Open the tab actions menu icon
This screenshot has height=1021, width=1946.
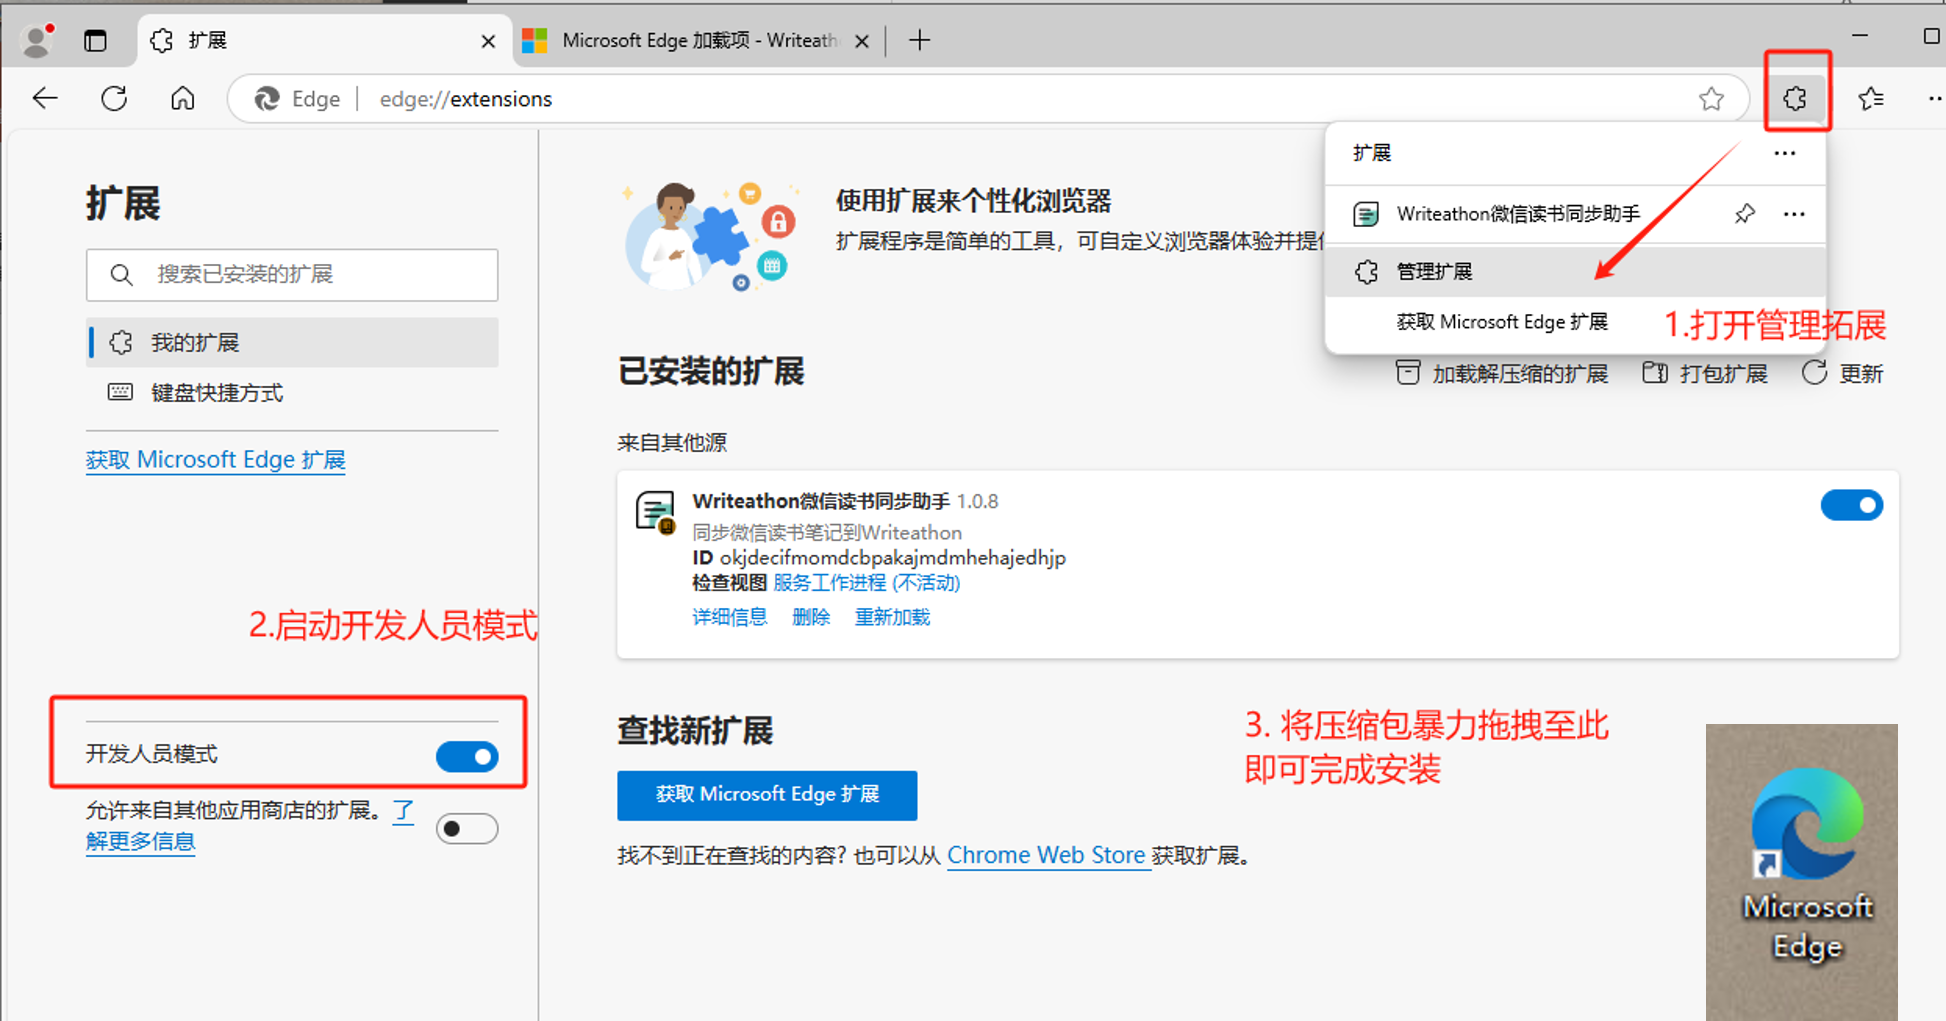95,41
